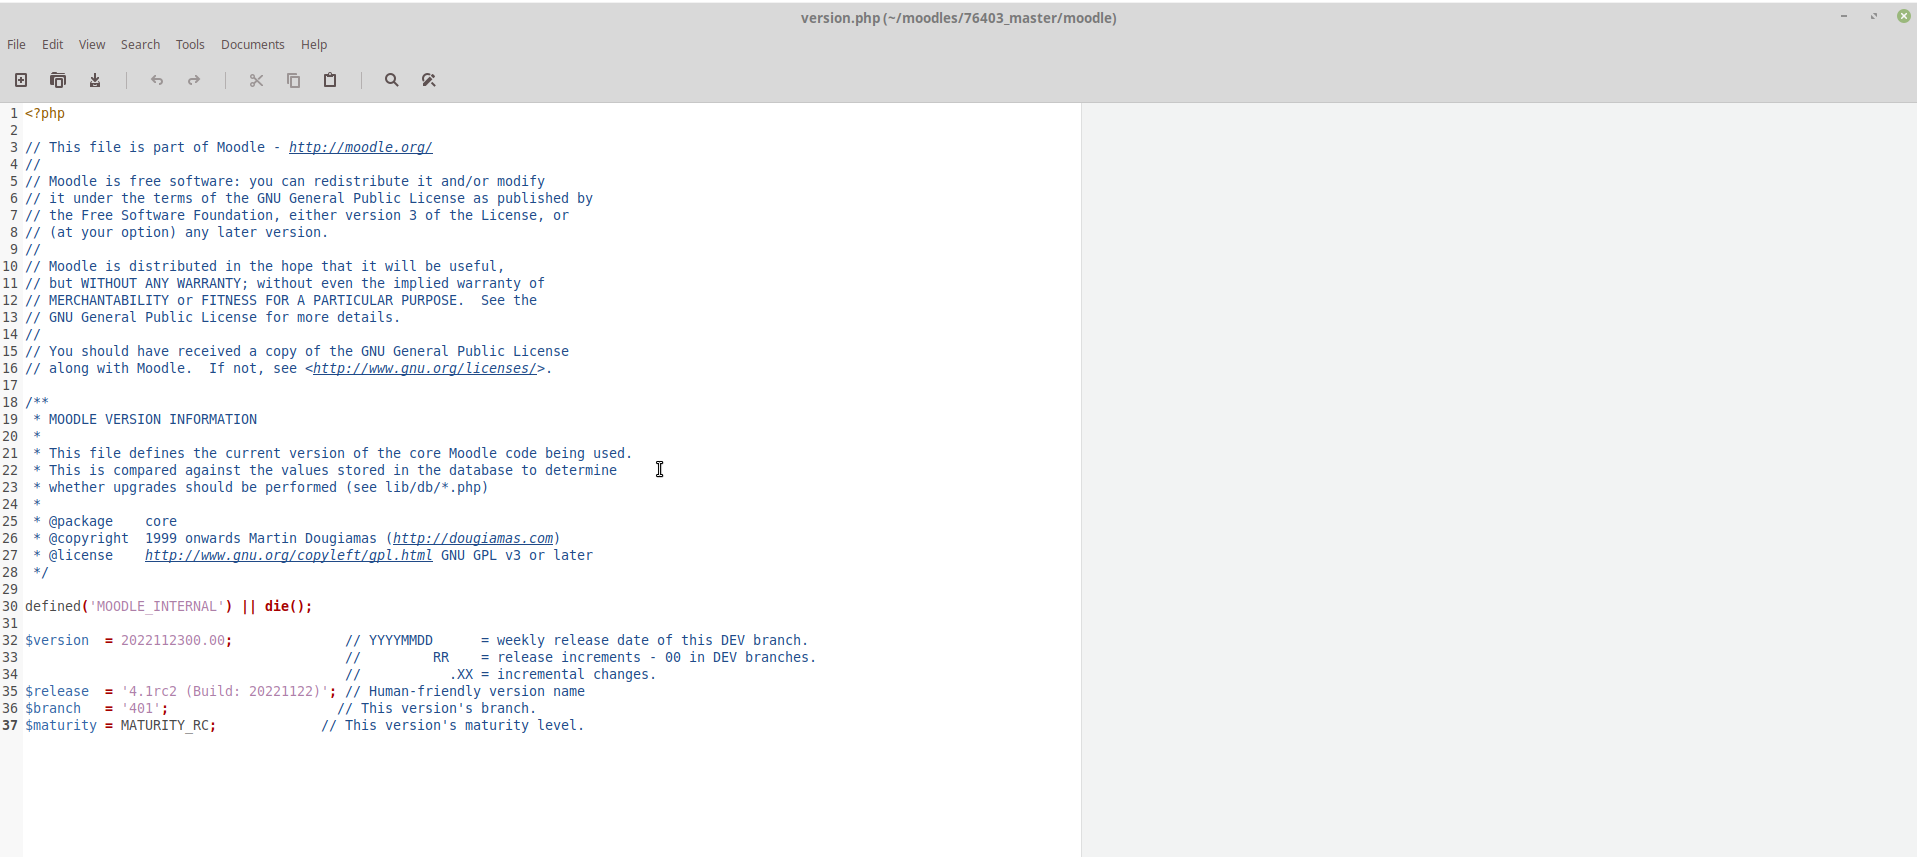
Task: Click the gnu.org/copyleft/gpl.html link
Action: point(289,555)
